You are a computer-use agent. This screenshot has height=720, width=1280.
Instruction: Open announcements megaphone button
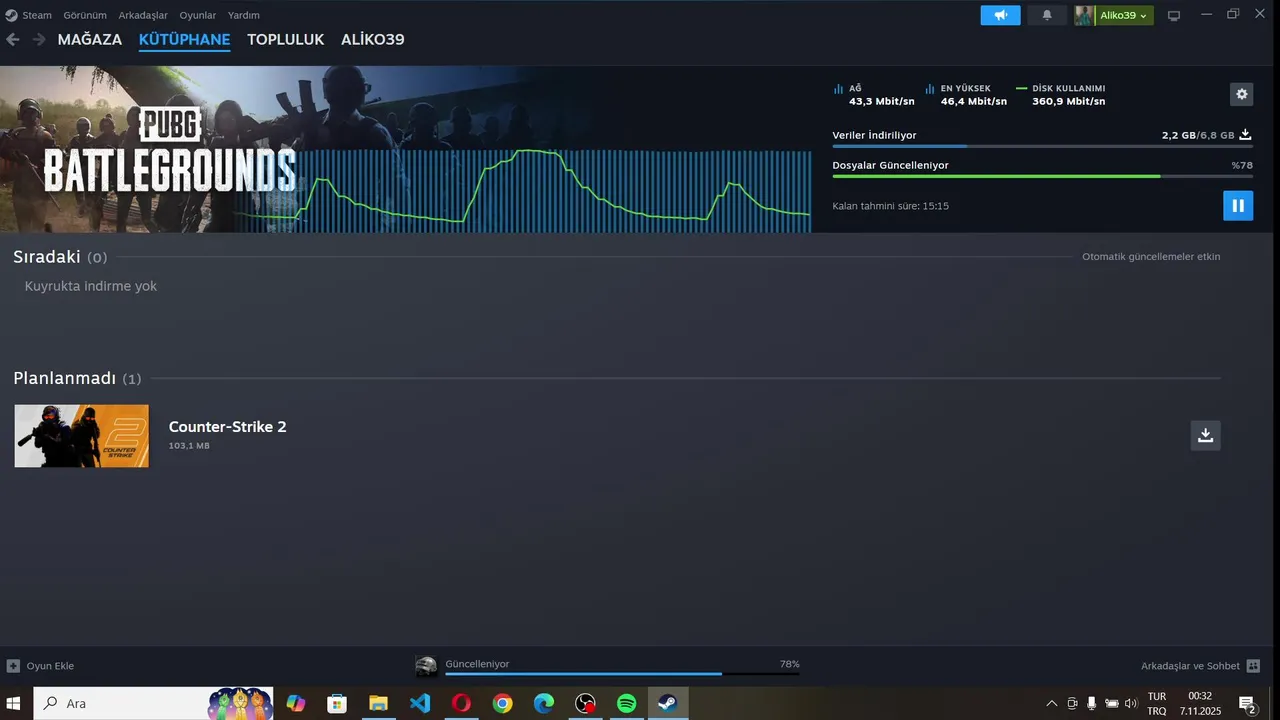(1000, 15)
